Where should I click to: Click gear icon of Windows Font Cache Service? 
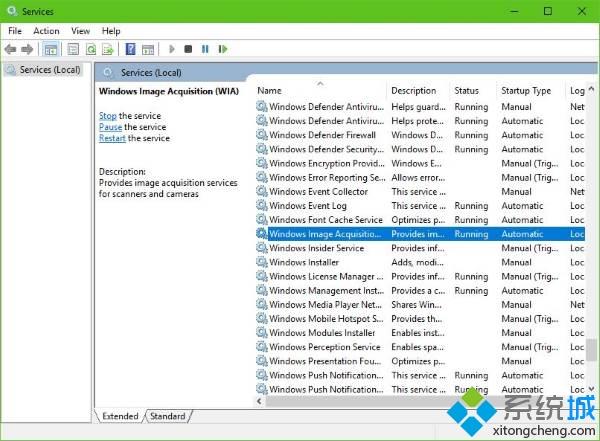262,220
